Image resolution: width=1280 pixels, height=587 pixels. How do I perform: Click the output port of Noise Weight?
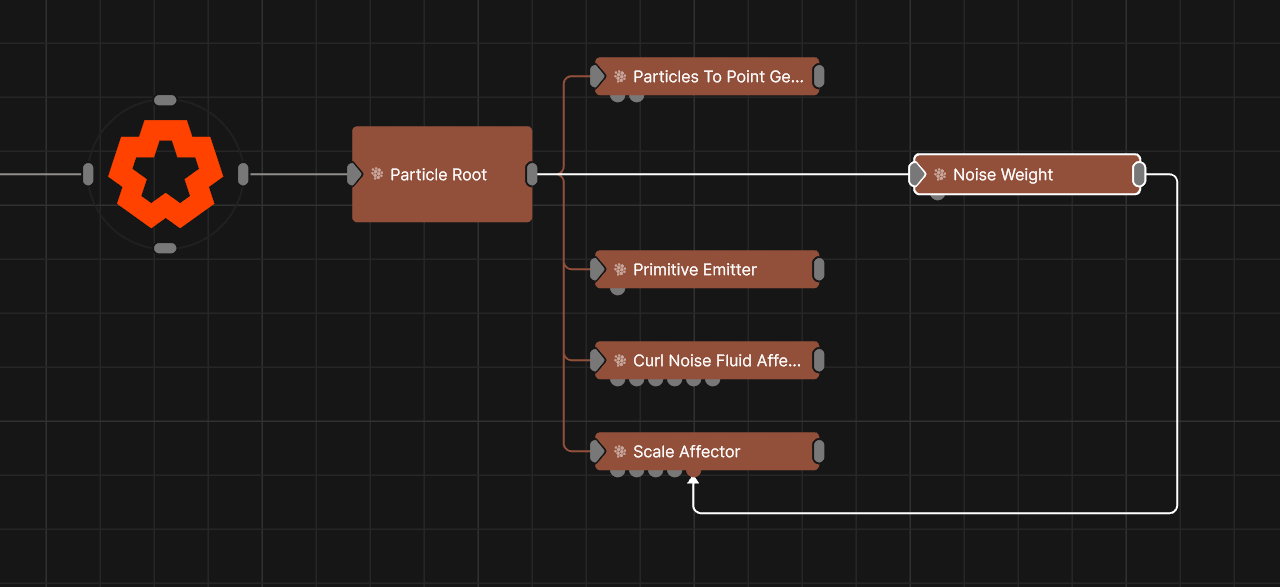click(x=1139, y=175)
